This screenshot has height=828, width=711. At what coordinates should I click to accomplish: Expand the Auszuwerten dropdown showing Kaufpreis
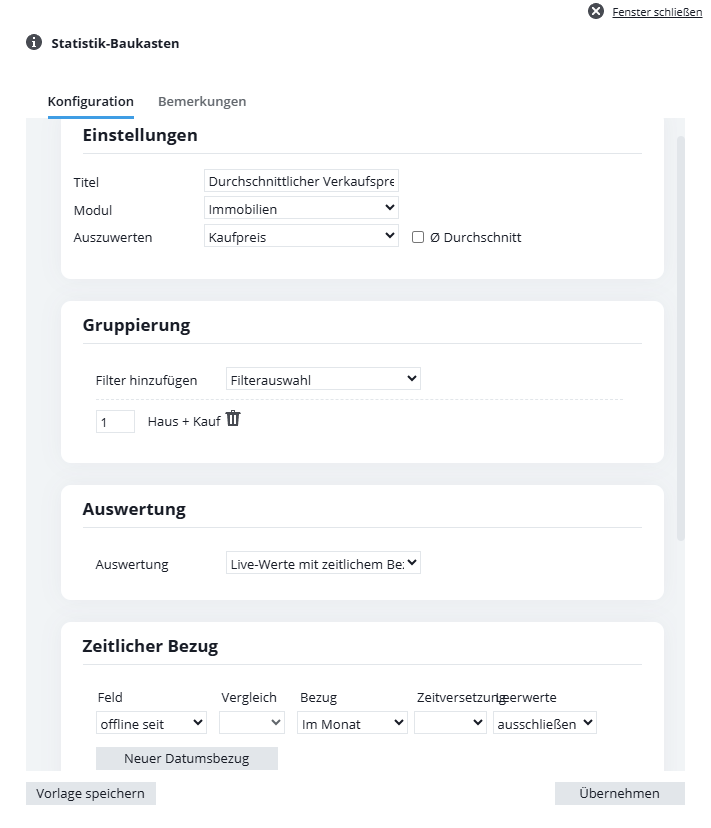tap(301, 237)
